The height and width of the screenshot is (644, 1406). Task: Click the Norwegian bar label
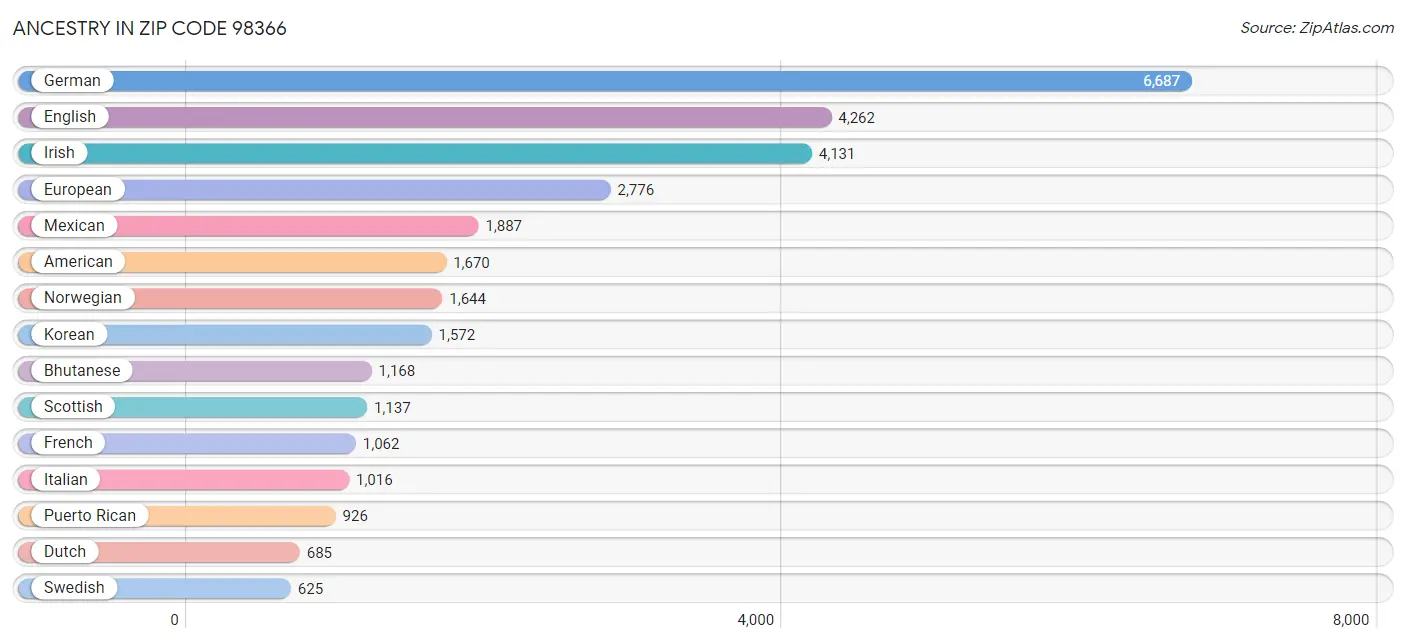pyautogui.click(x=83, y=298)
